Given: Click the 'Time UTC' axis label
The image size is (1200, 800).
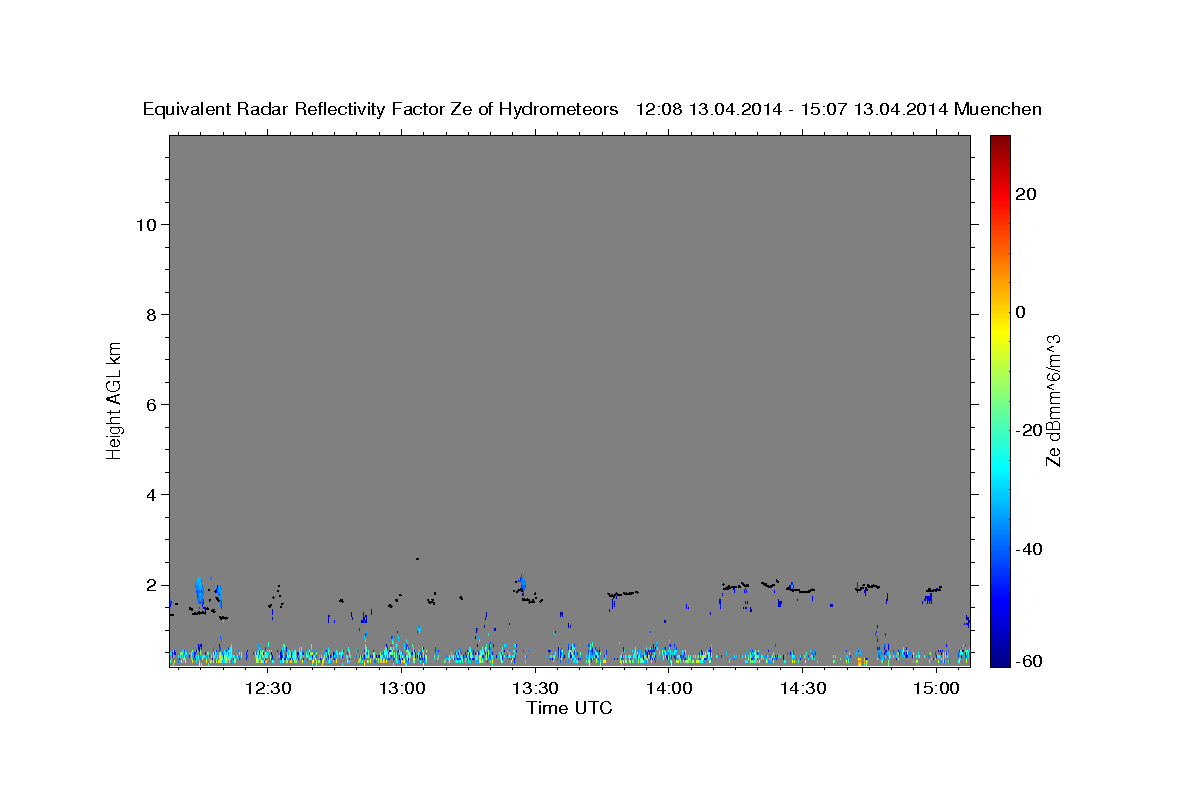Looking at the screenshot, I should click(569, 708).
